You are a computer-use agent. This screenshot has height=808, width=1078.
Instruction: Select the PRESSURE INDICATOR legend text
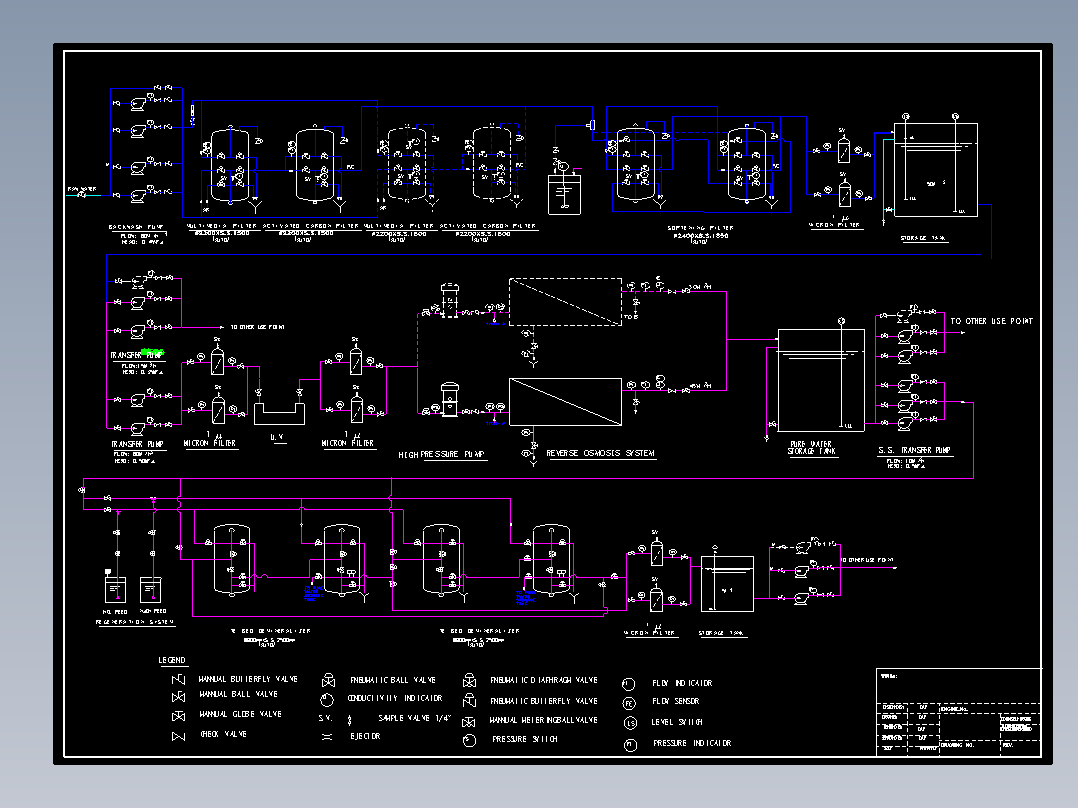[x=692, y=743]
